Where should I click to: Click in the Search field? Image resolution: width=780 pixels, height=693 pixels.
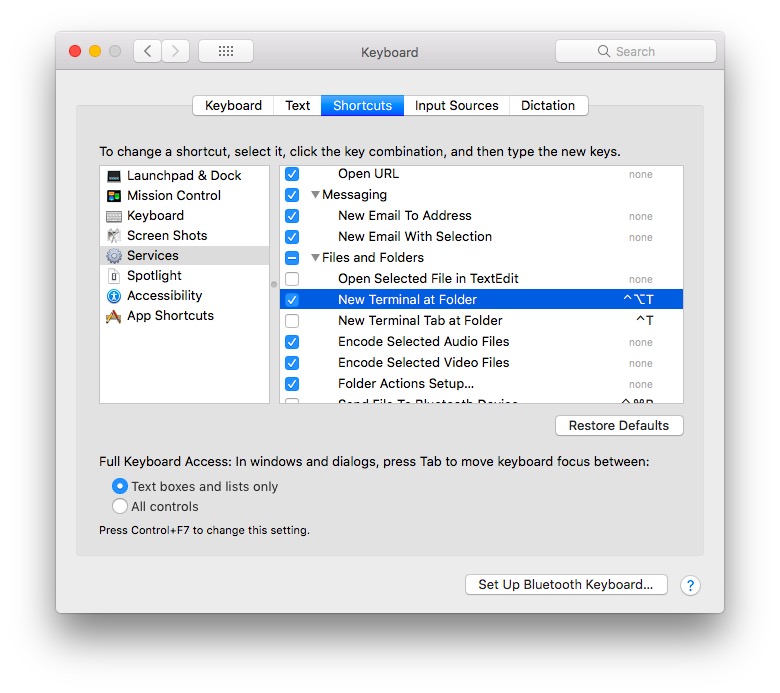pyautogui.click(x=635, y=51)
